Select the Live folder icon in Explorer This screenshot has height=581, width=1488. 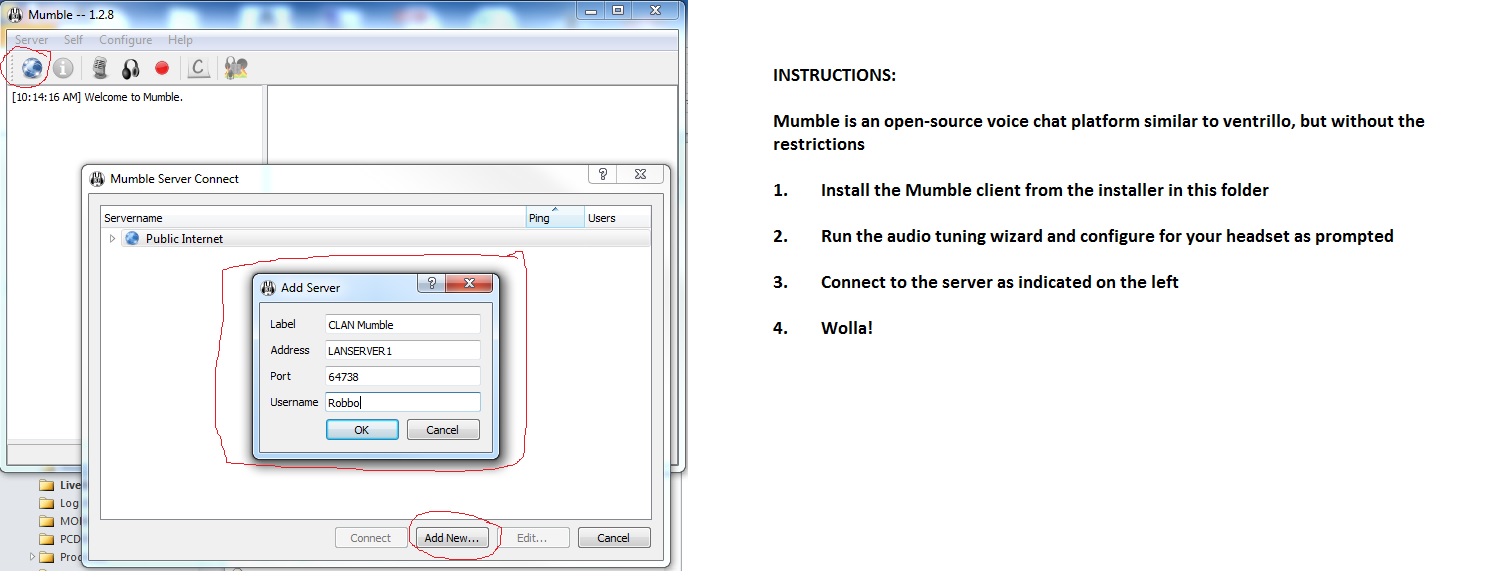click(x=46, y=485)
